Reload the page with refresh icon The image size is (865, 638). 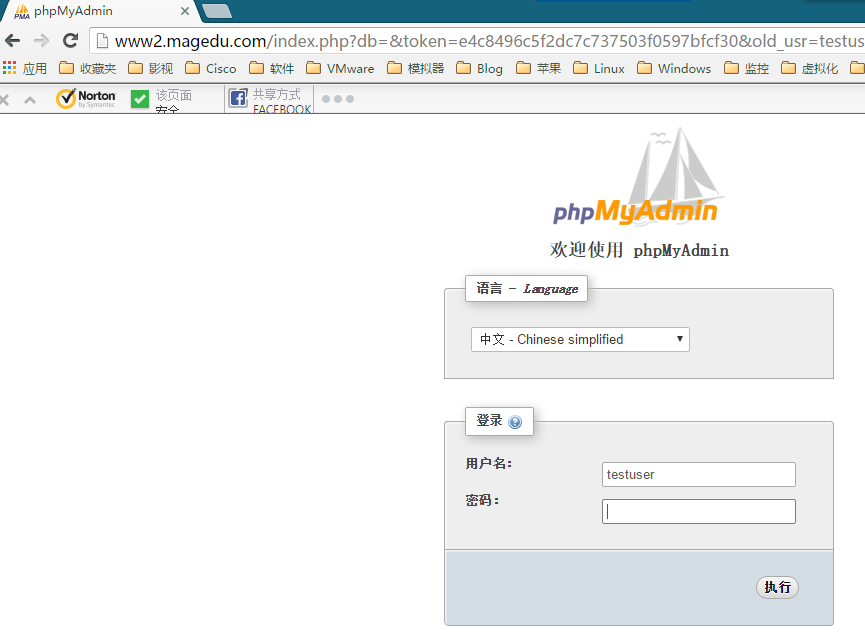pyautogui.click(x=70, y=40)
